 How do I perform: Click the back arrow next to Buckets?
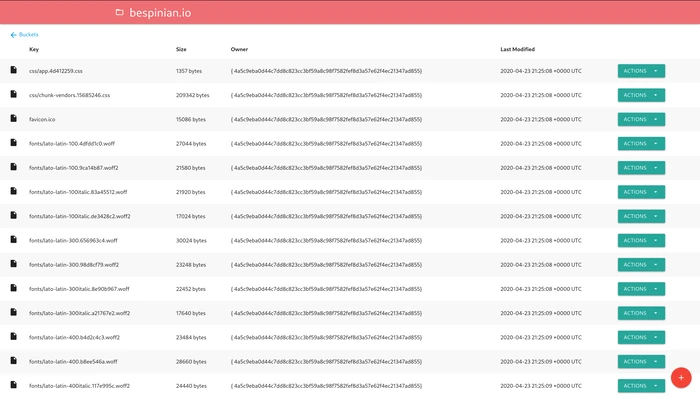[13, 35]
